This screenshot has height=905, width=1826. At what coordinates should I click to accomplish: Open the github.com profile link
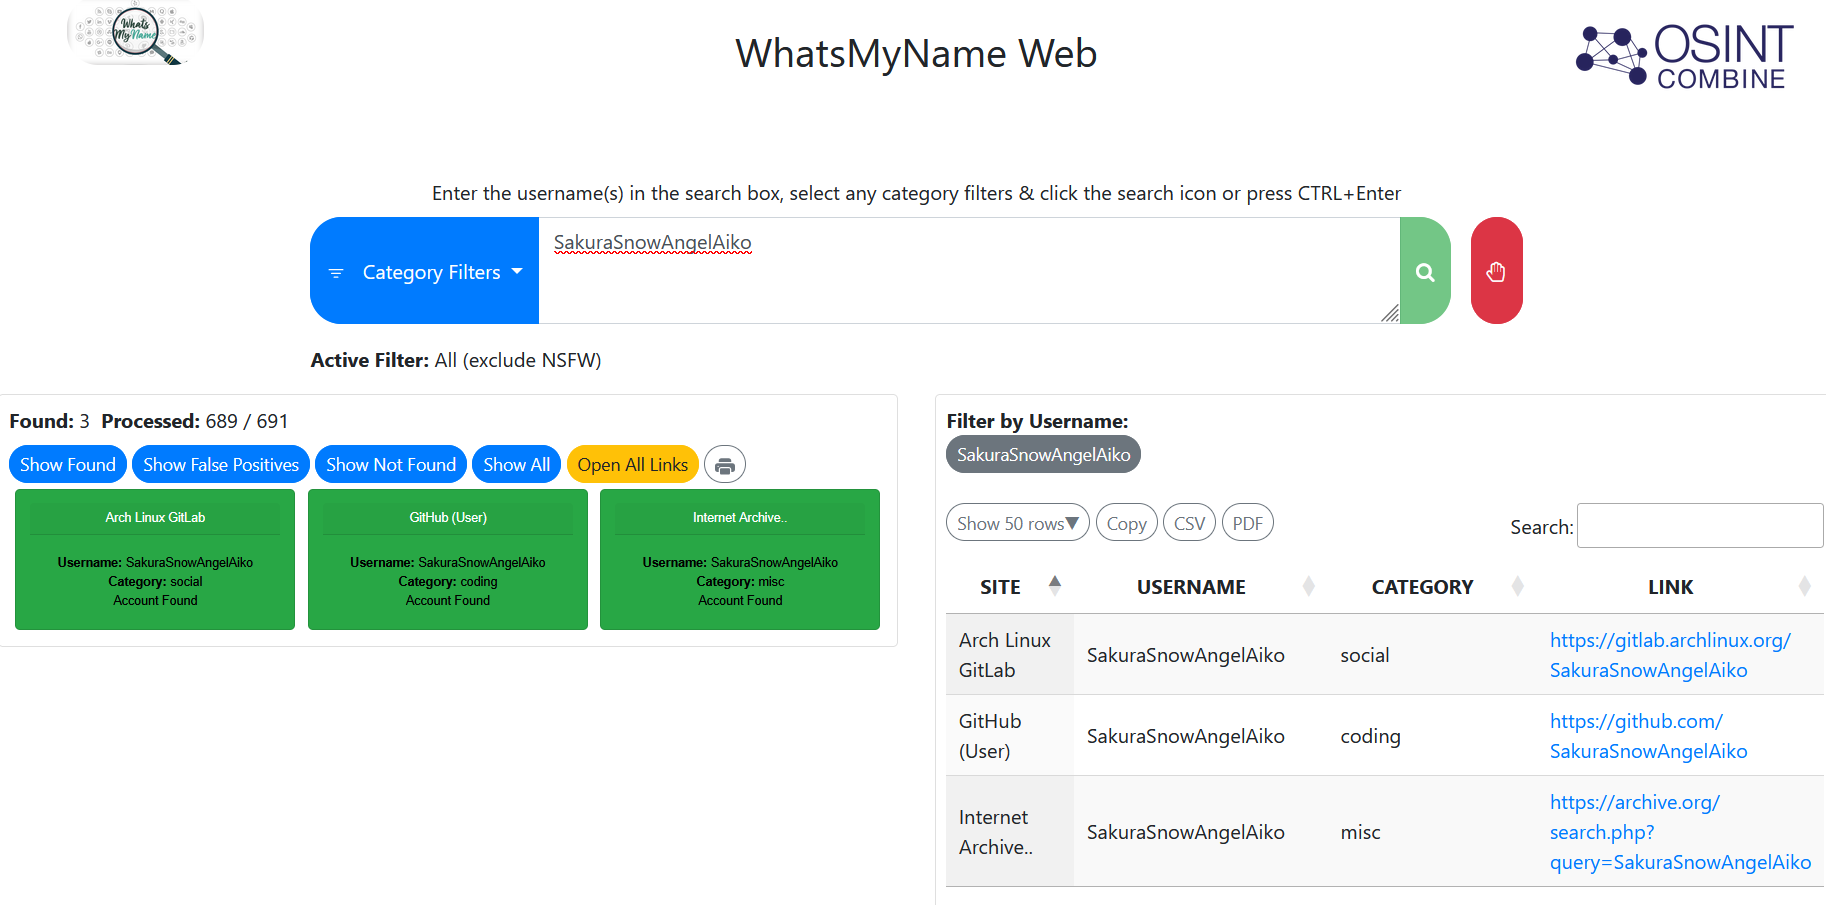[1649, 736]
